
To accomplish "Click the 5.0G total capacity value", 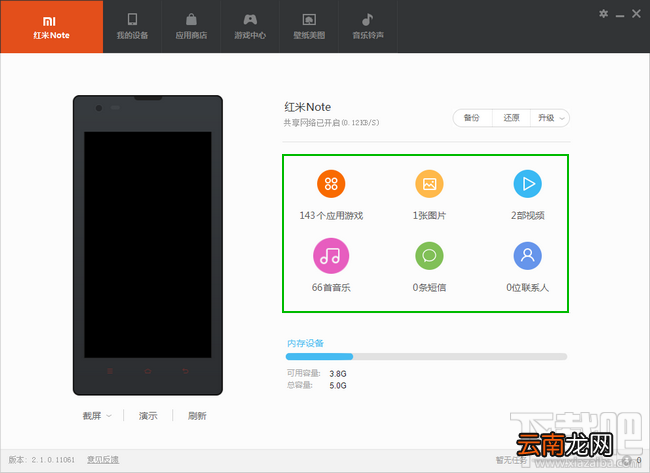I will [338, 386].
